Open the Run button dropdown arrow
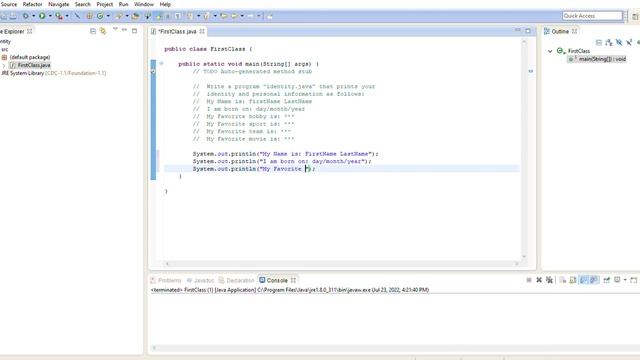This screenshot has width=640, height=360. tap(50, 16)
